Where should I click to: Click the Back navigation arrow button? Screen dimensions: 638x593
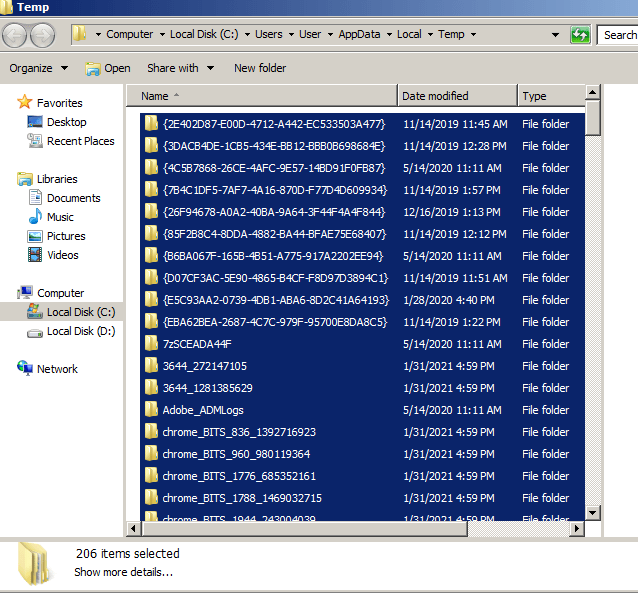15,35
